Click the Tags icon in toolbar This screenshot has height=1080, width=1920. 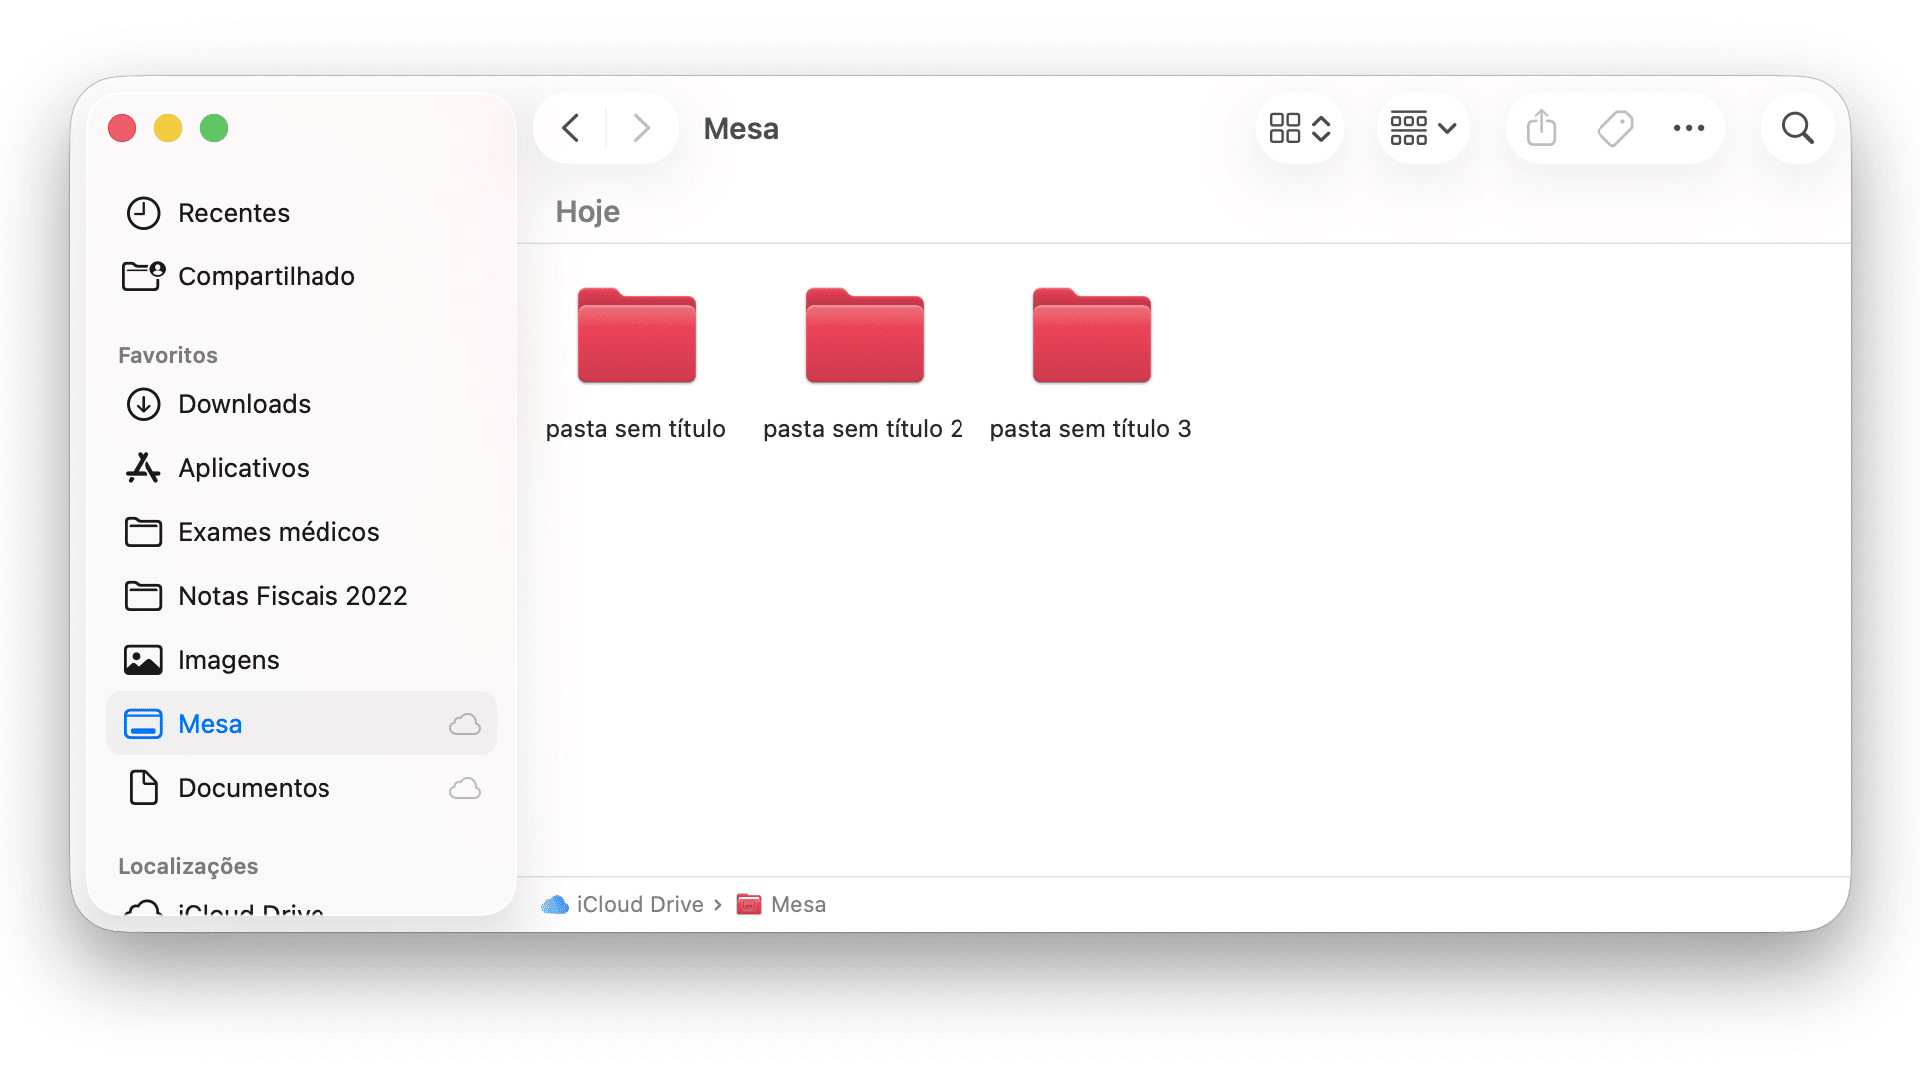tap(1615, 128)
